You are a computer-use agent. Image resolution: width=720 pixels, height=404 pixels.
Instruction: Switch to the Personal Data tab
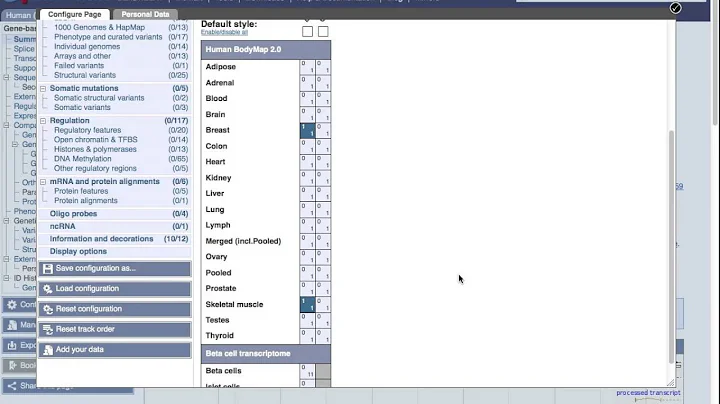pos(145,14)
